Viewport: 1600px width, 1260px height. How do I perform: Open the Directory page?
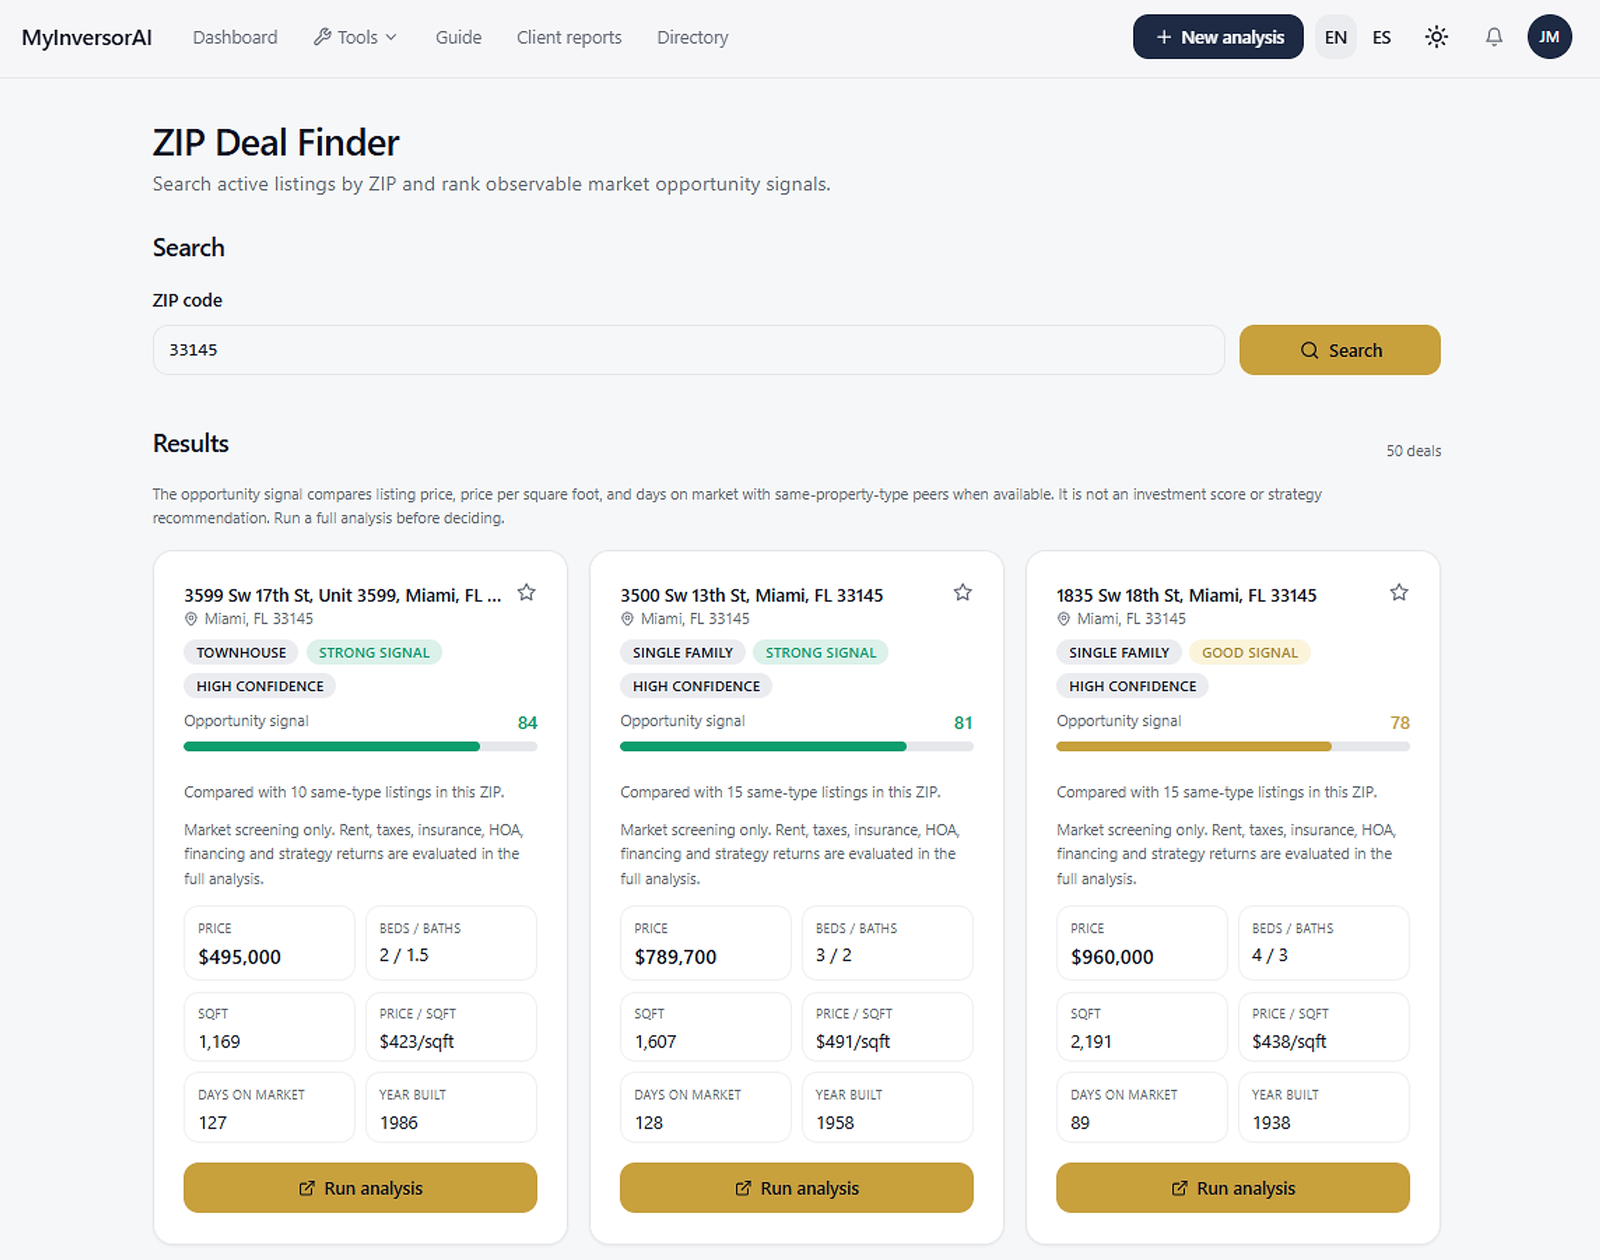click(x=692, y=37)
